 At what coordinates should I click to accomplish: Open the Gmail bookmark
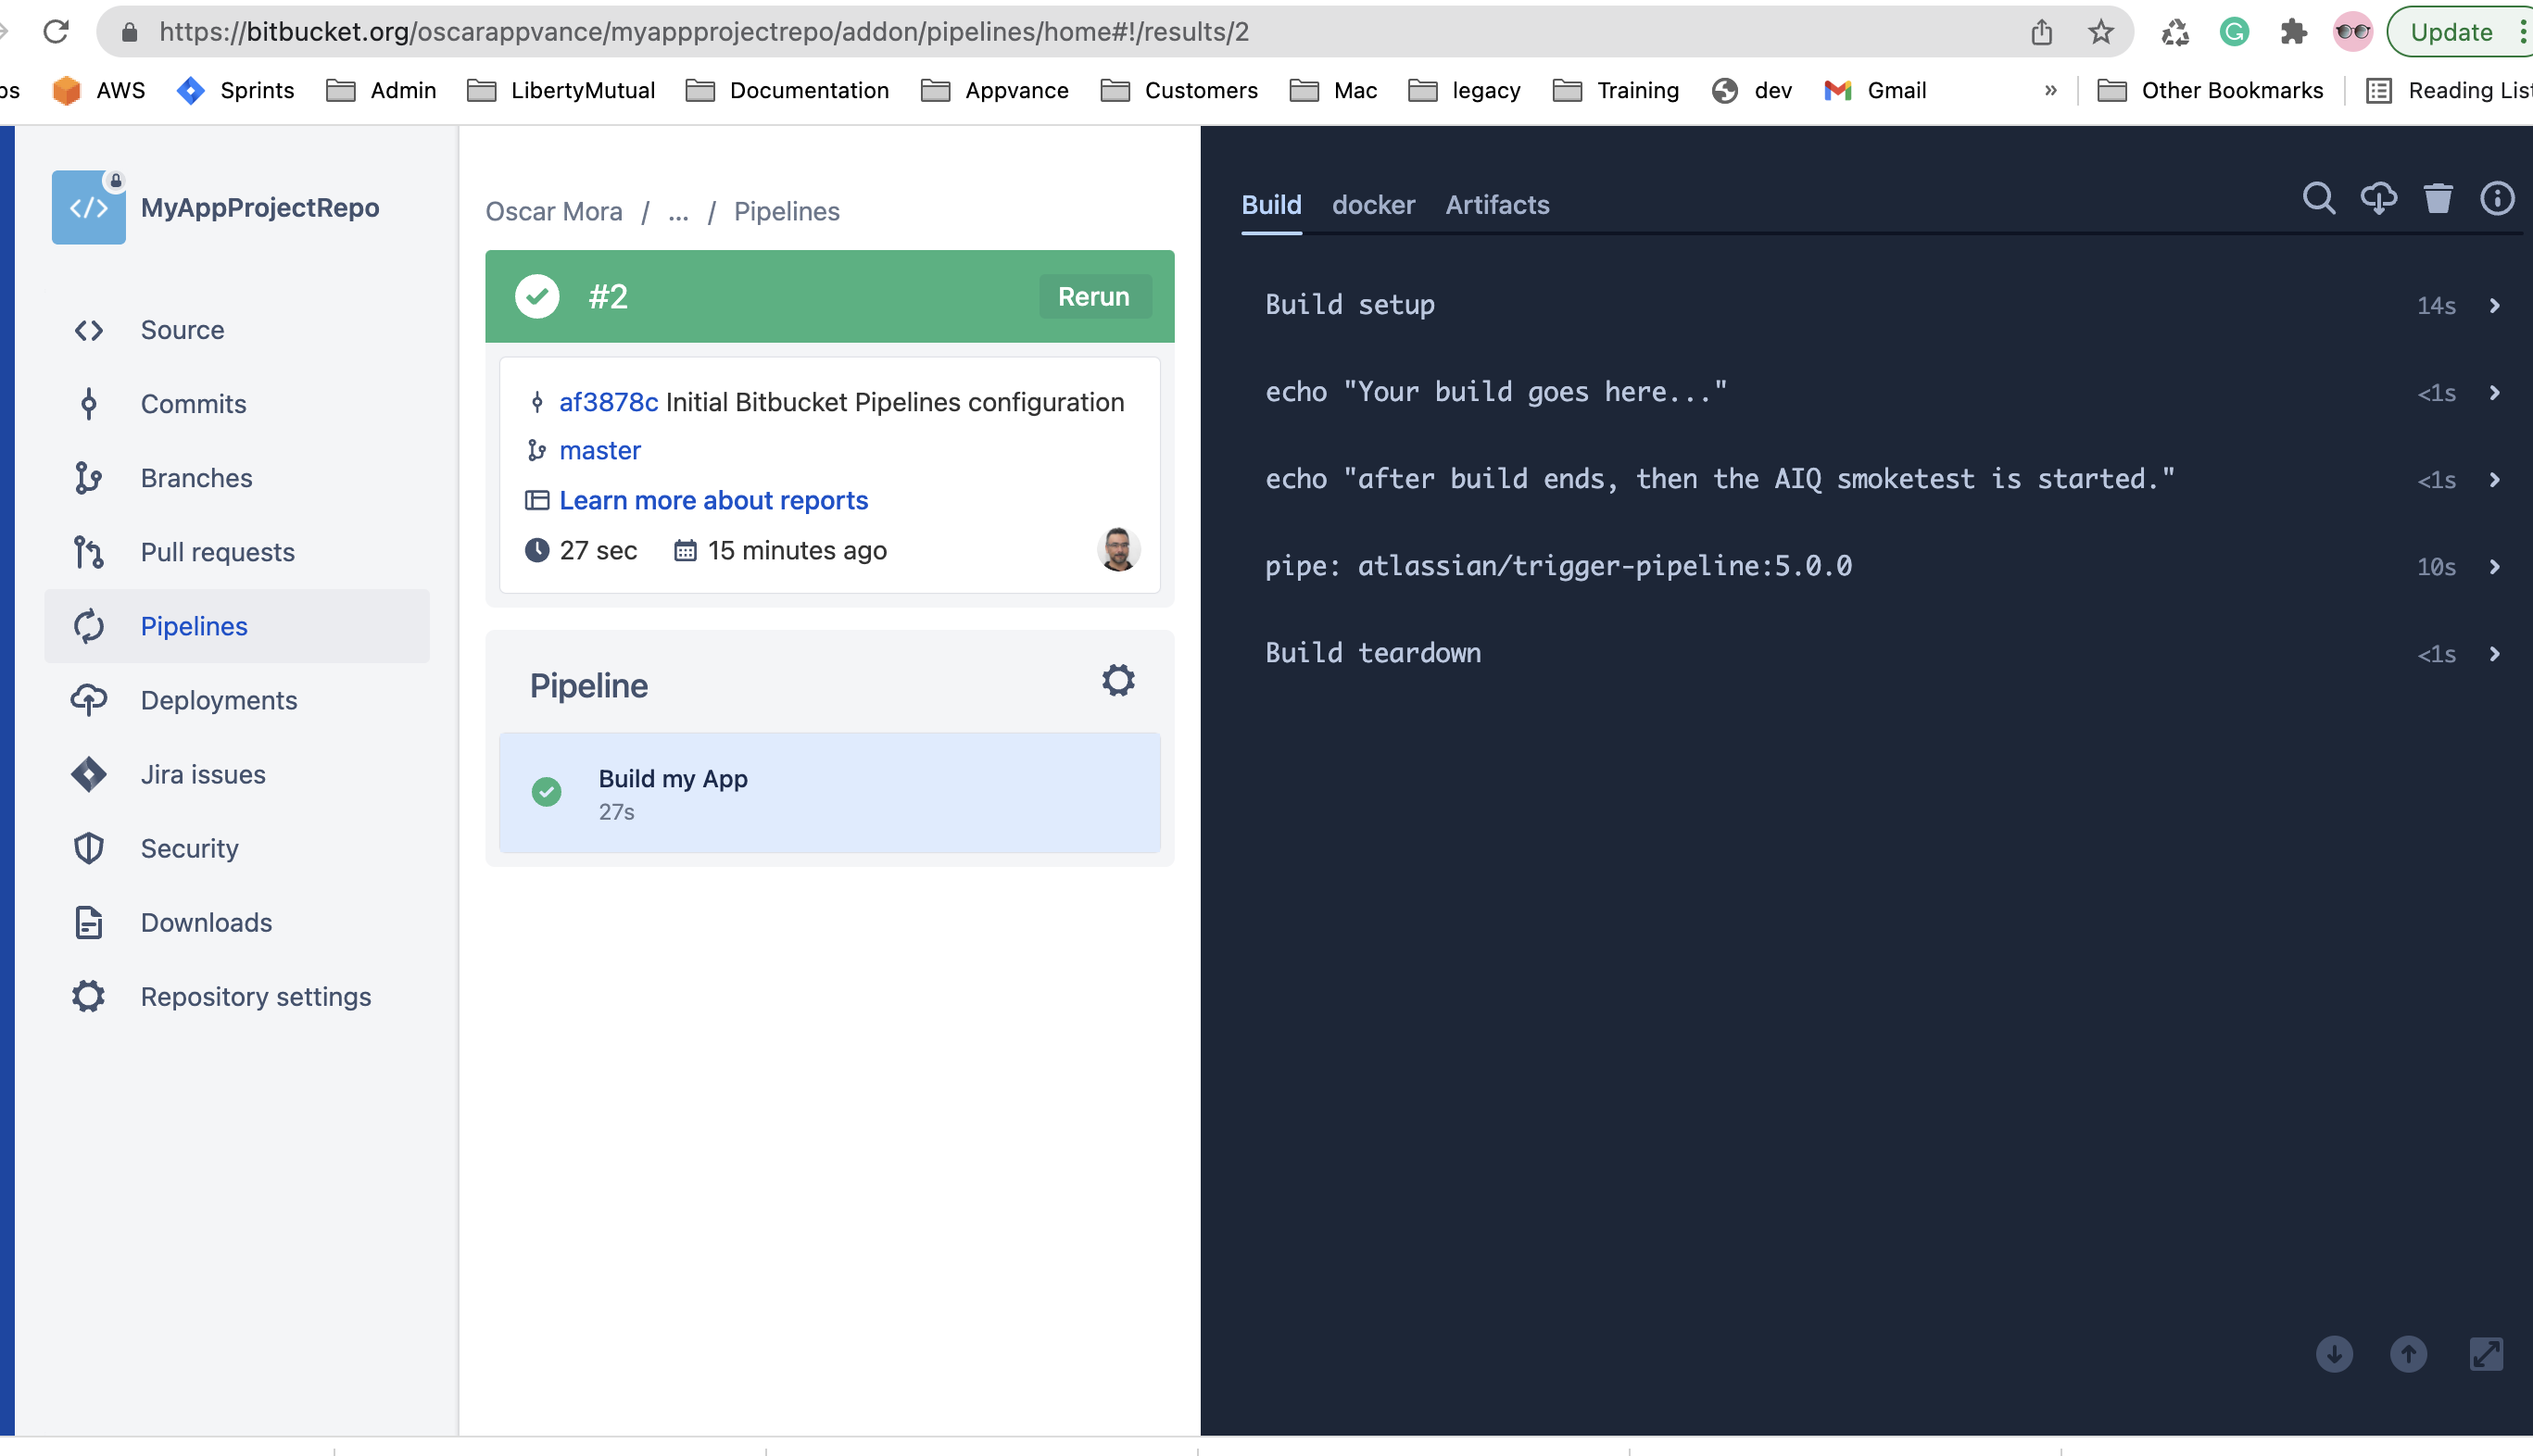[x=1875, y=90]
